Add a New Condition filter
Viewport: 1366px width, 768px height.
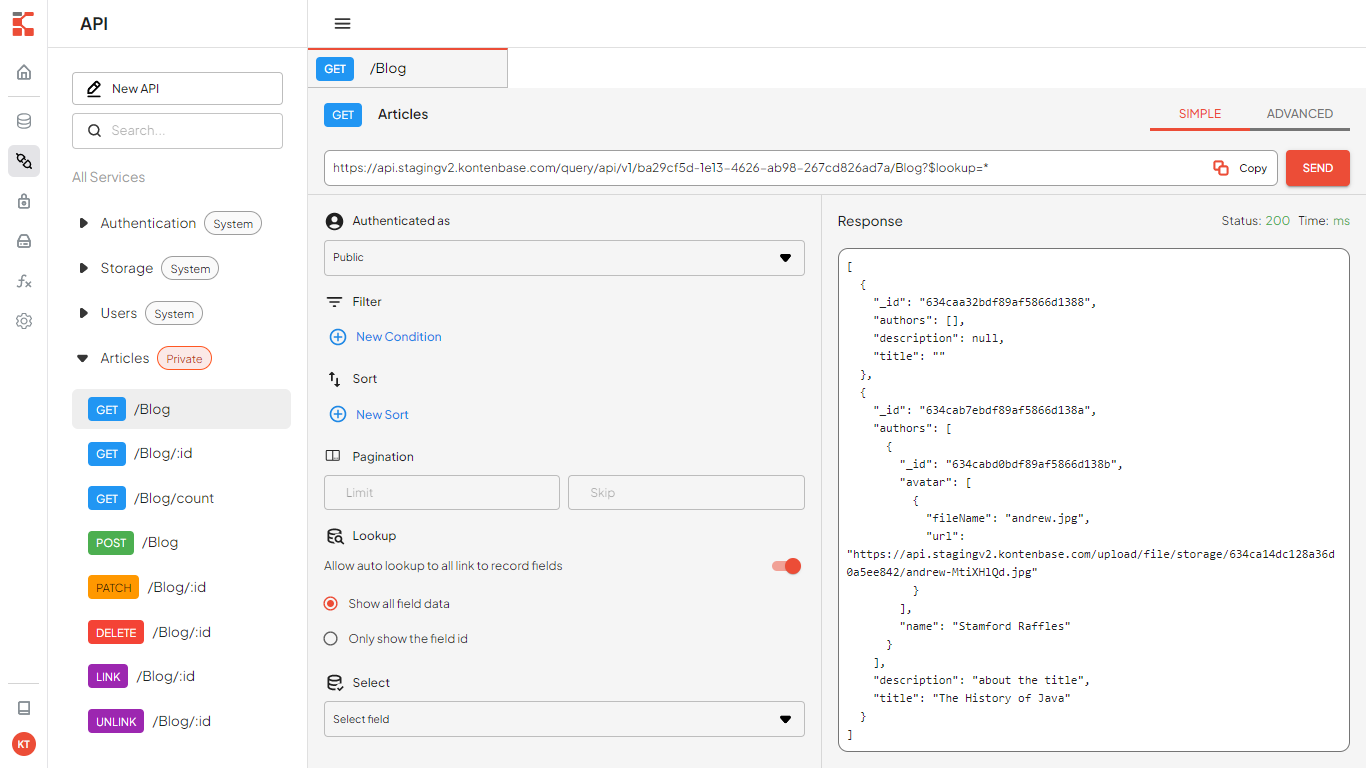(385, 337)
